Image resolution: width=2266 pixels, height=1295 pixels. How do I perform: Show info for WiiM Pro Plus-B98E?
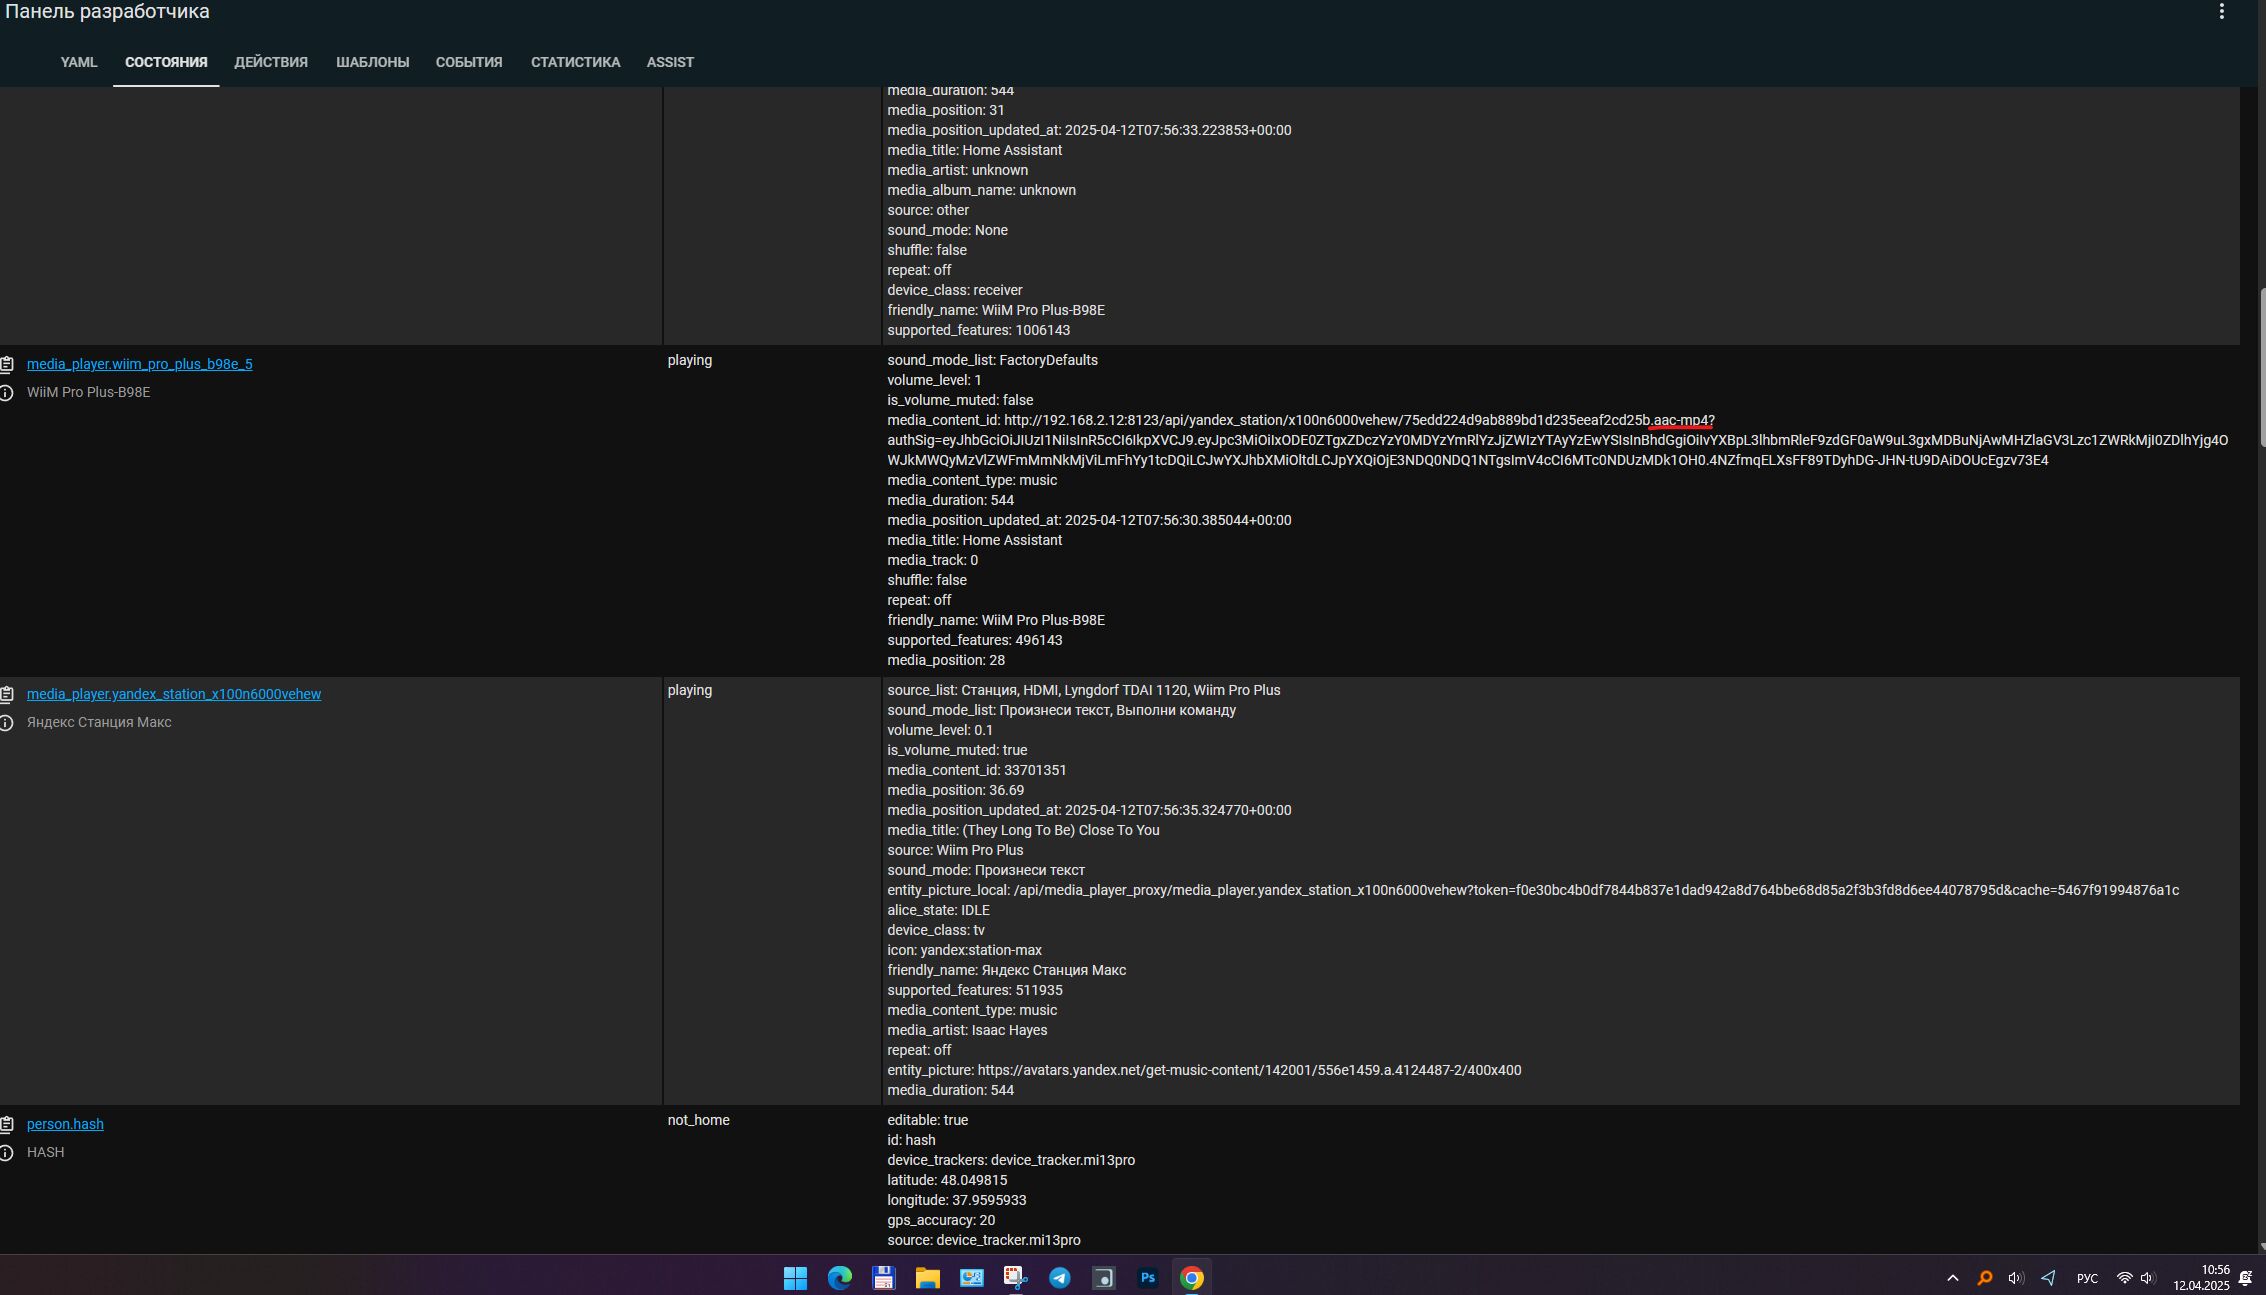click(7, 393)
